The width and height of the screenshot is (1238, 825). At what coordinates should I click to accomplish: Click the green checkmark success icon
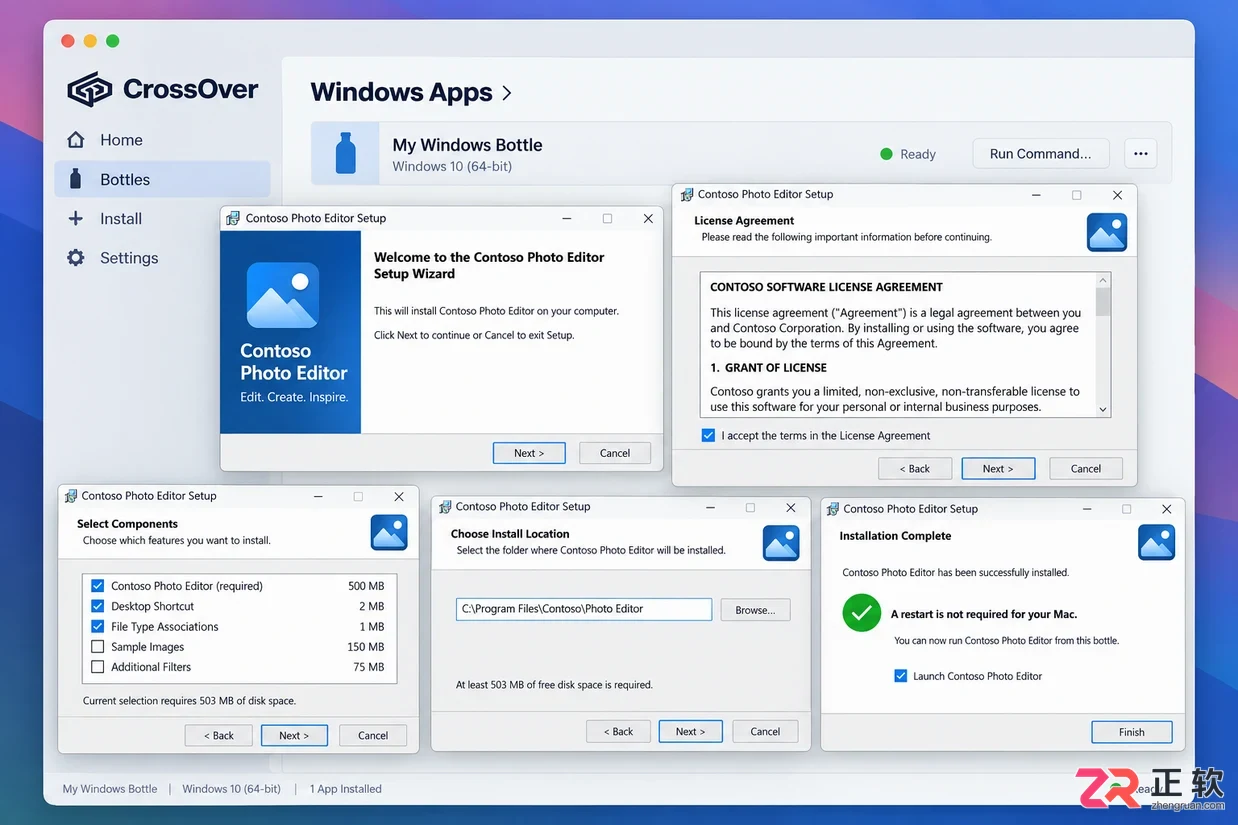coord(861,613)
